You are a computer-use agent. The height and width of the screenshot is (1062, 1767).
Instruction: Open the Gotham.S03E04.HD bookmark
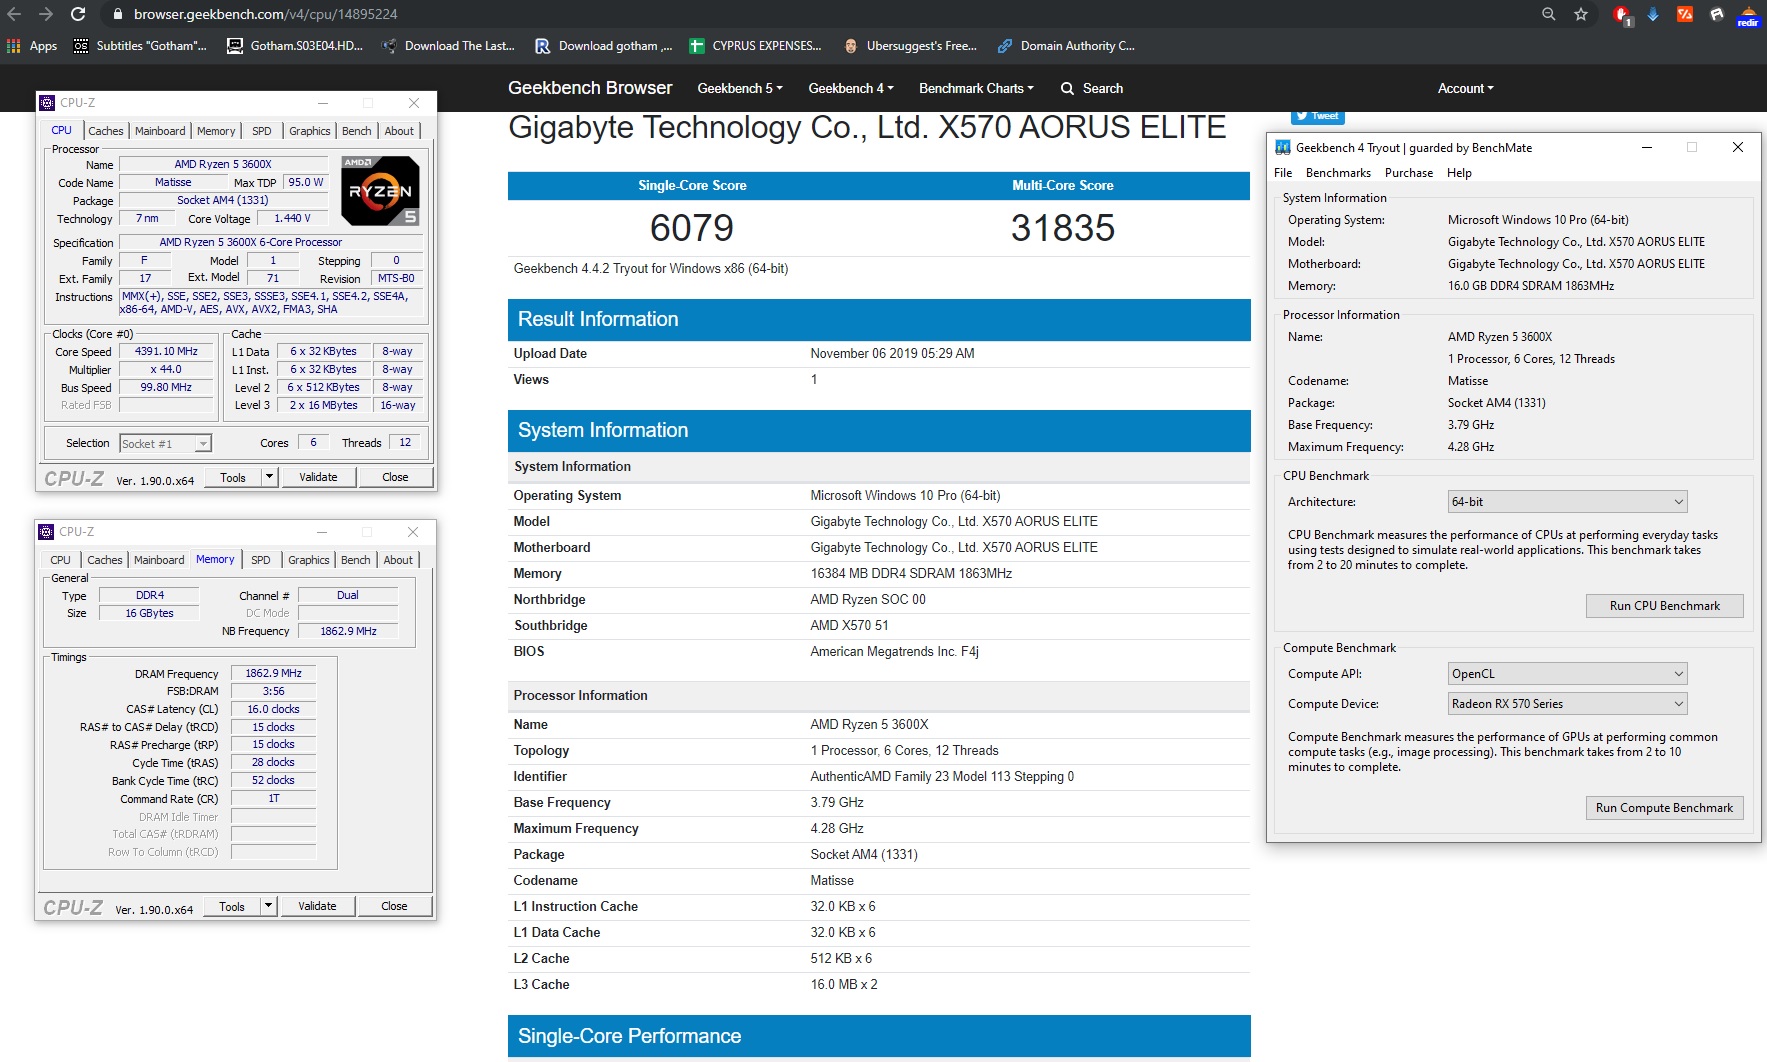(295, 46)
